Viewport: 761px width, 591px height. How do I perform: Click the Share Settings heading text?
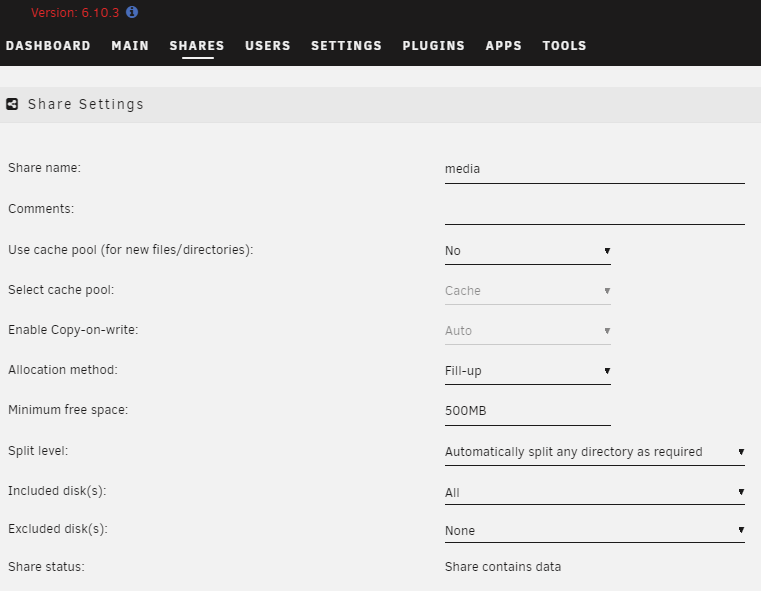(x=86, y=104)
